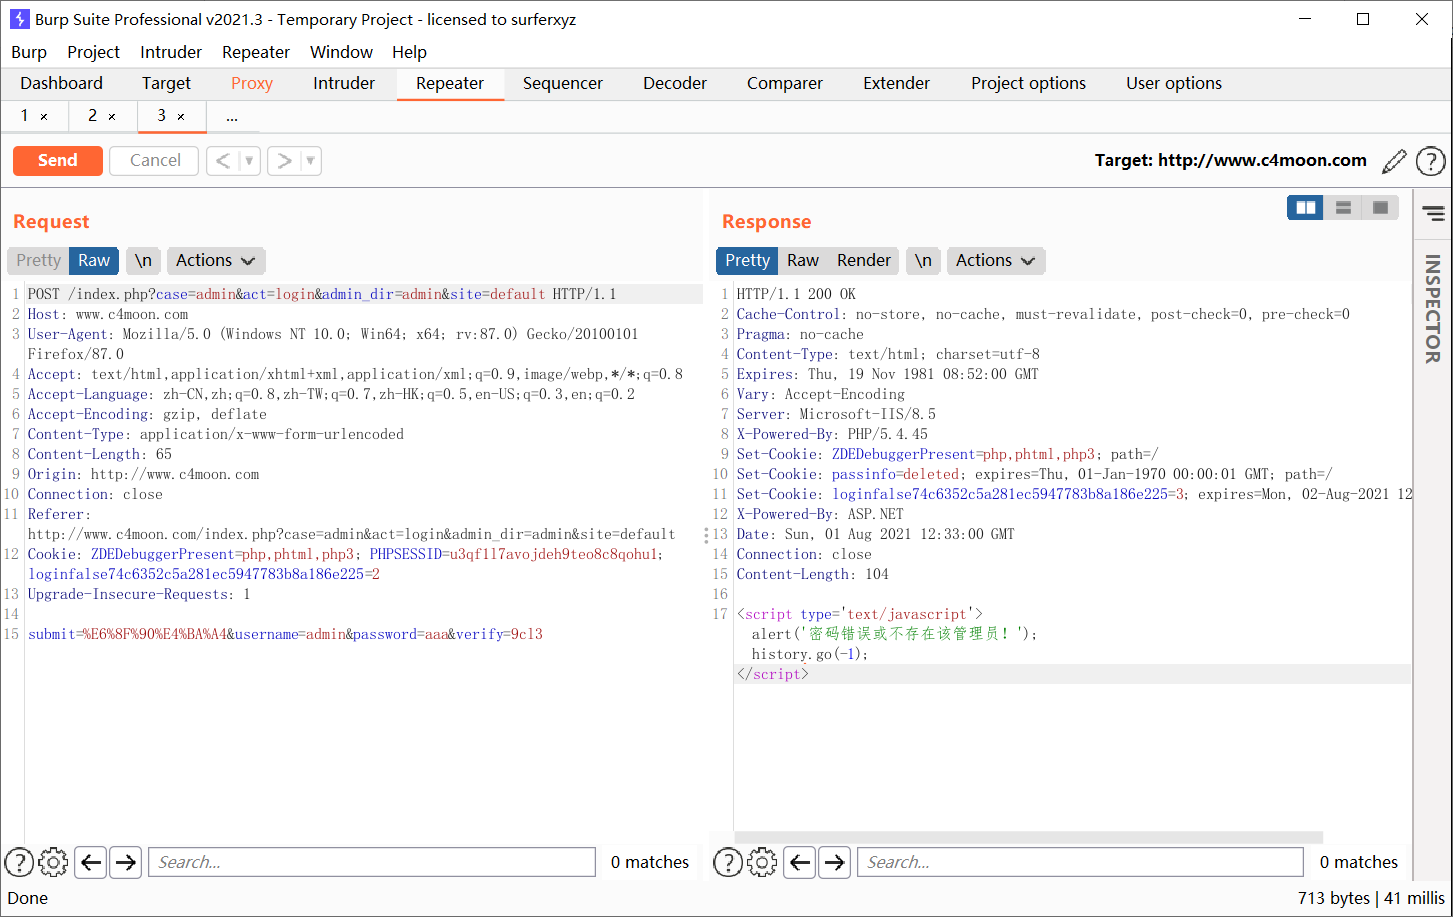This screenshot has width=1453, height=917.
Task: Switch to the Decoder tab
Action: click(675, 84)
